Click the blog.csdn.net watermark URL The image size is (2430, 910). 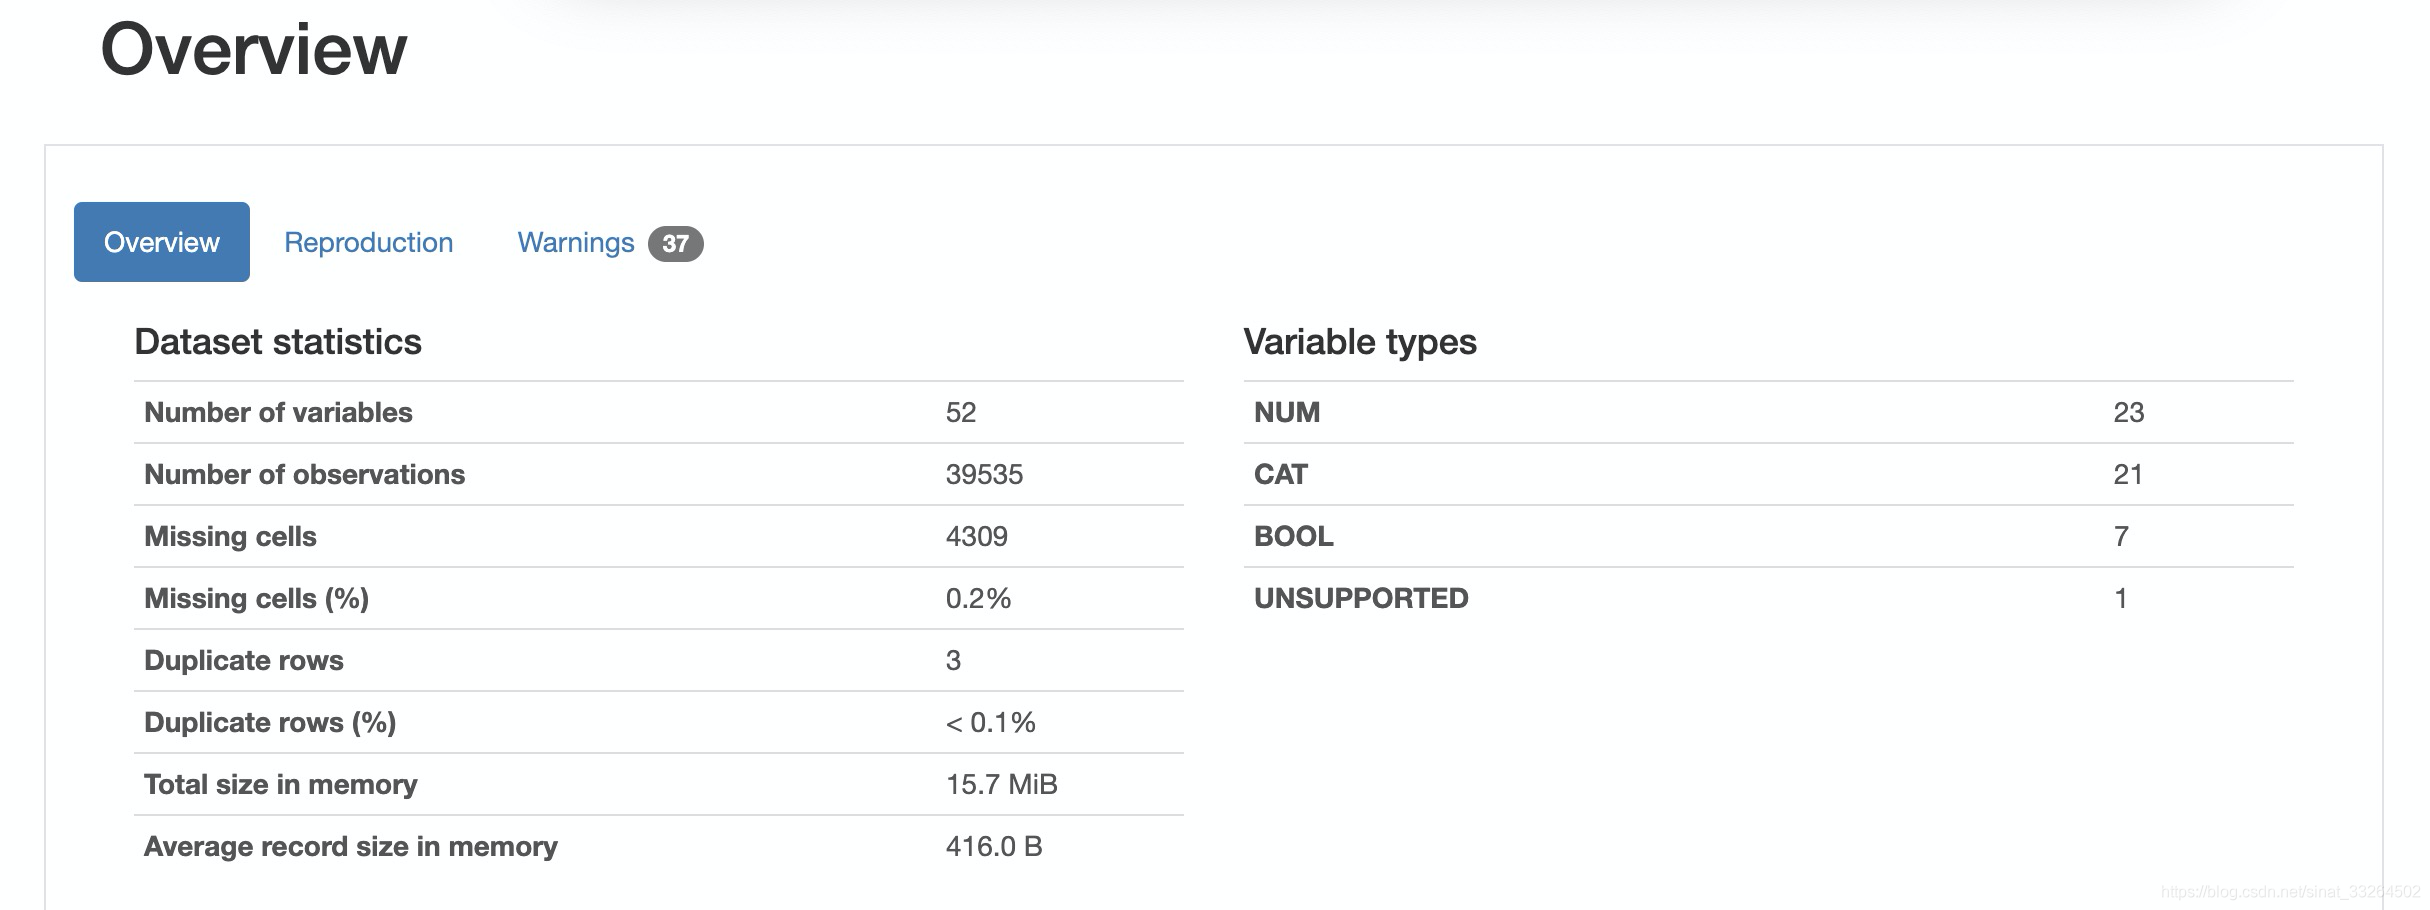[2289, 891]
